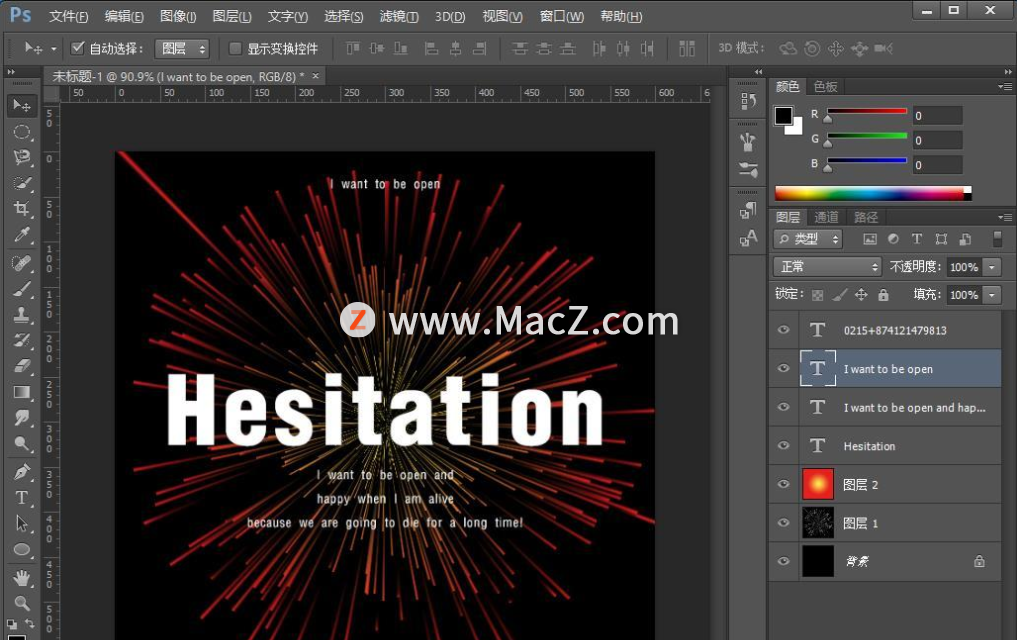Lock layer position with move icon
The image size is (1017, 640).
861,295
